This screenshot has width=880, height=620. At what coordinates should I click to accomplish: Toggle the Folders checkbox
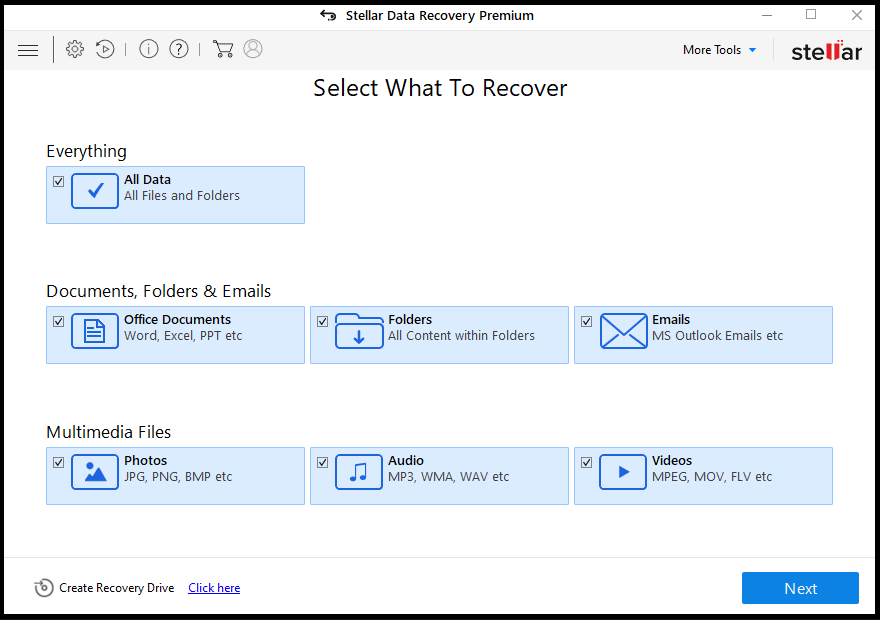323,322
